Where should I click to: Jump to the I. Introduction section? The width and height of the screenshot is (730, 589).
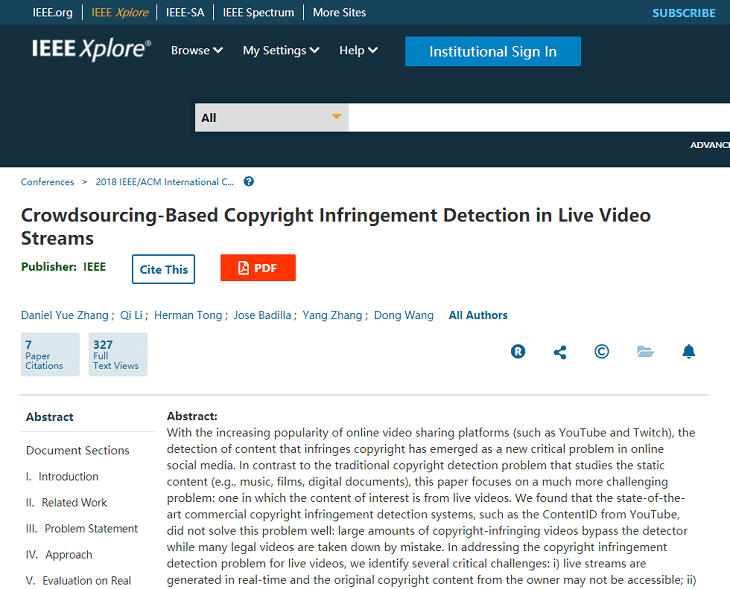tap(62, 476)
